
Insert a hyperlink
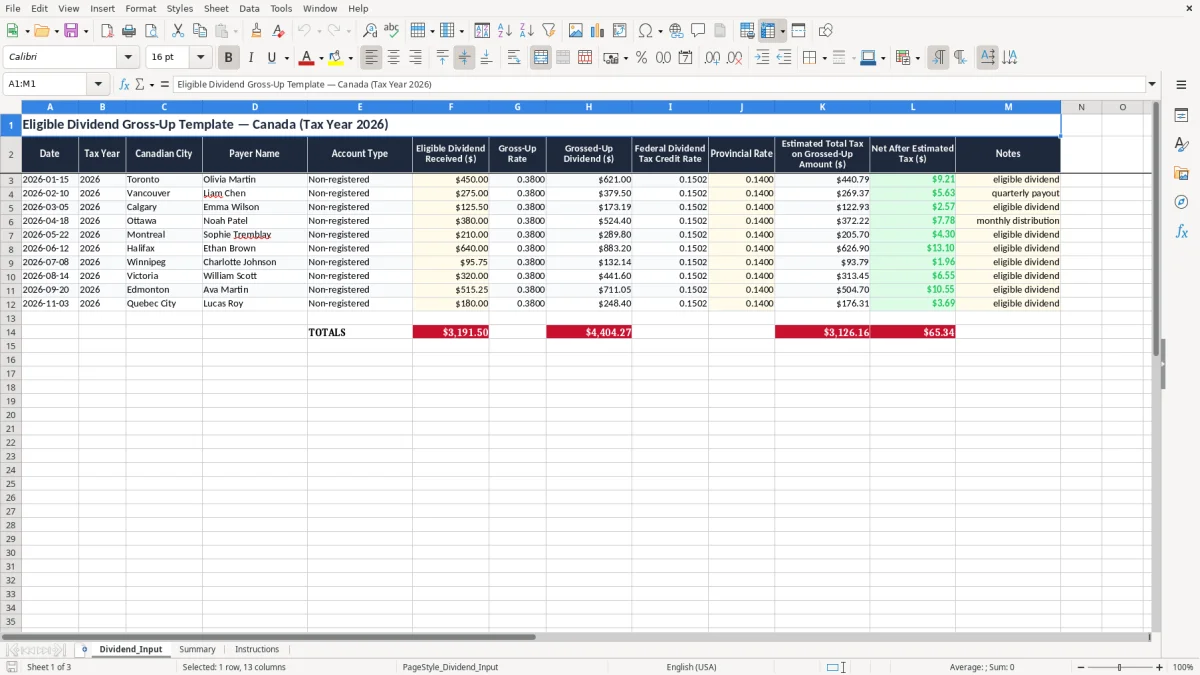[676, 31]
